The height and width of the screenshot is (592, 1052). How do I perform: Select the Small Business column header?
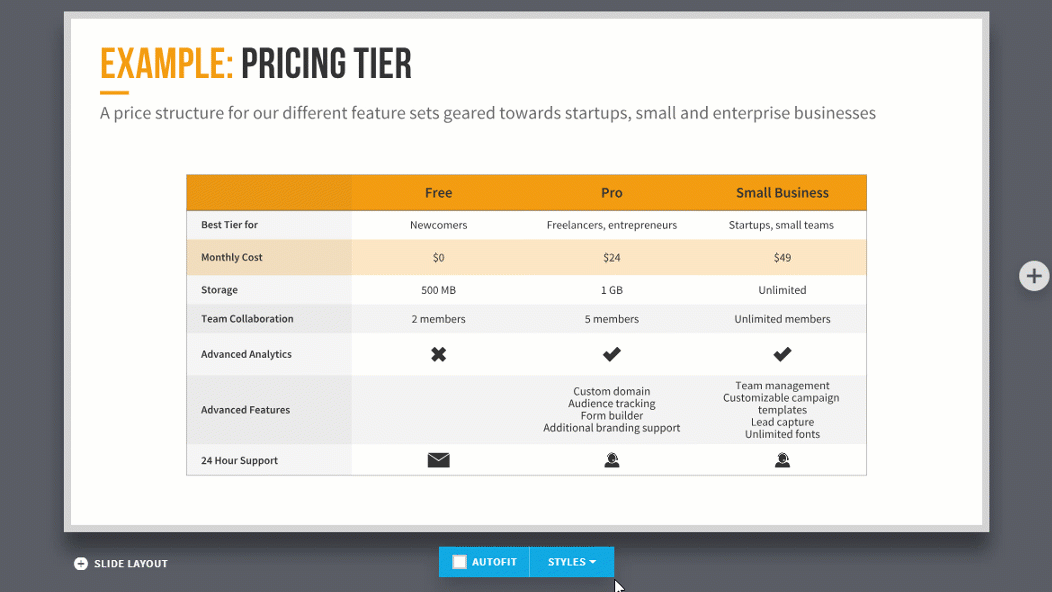(782, 193)
